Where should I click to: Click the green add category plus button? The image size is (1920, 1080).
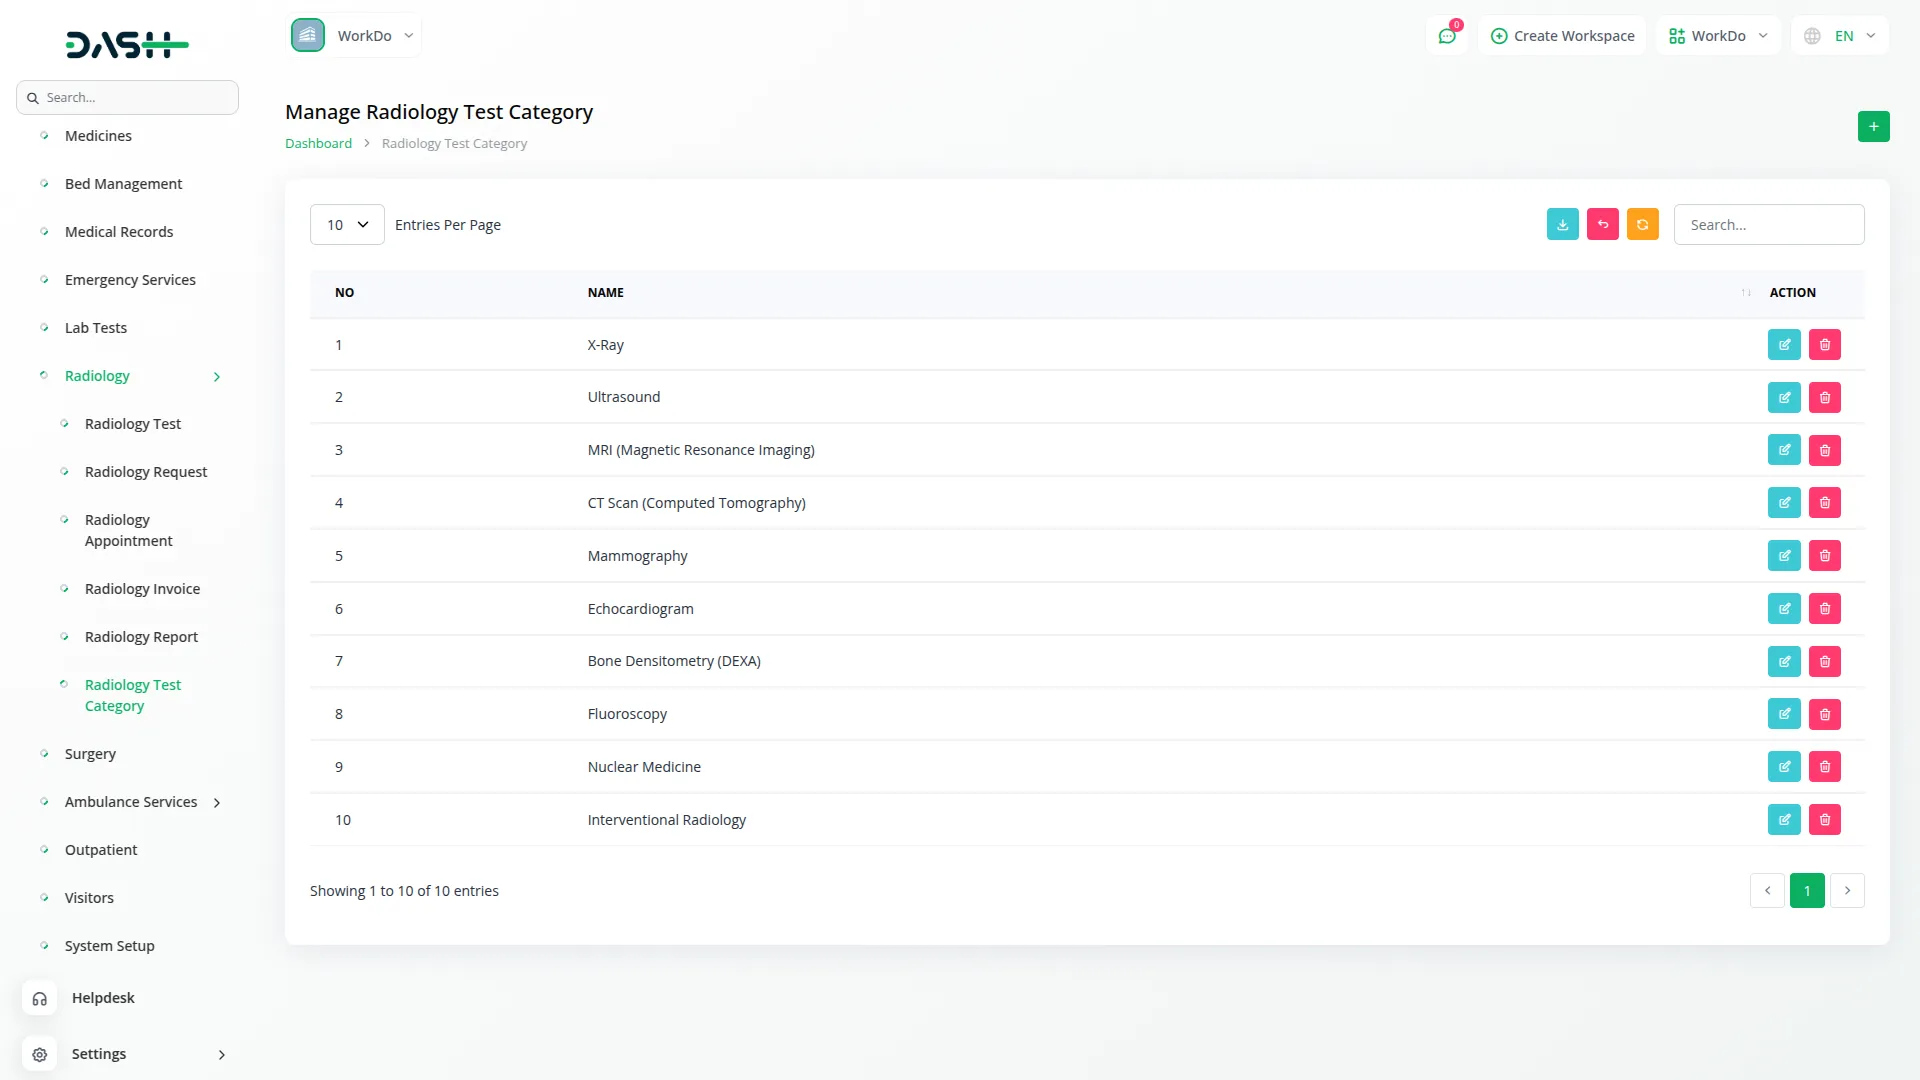[x=1873, y=127]
